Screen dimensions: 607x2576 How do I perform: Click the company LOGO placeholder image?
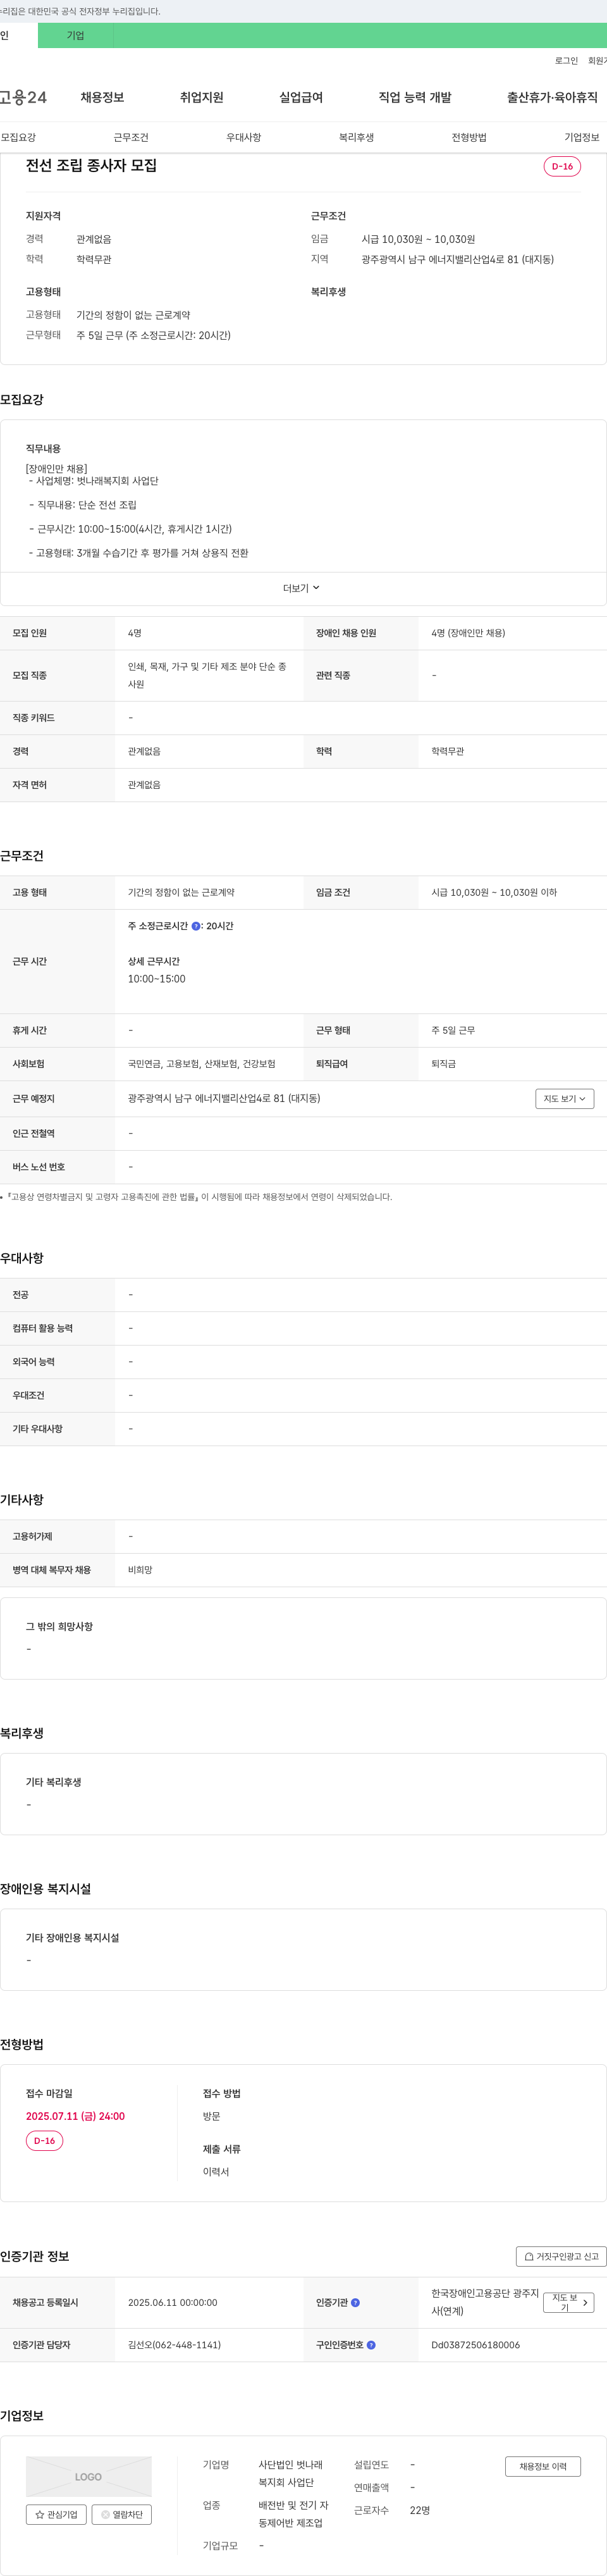pyautogui.click(x=89, y=2476)
